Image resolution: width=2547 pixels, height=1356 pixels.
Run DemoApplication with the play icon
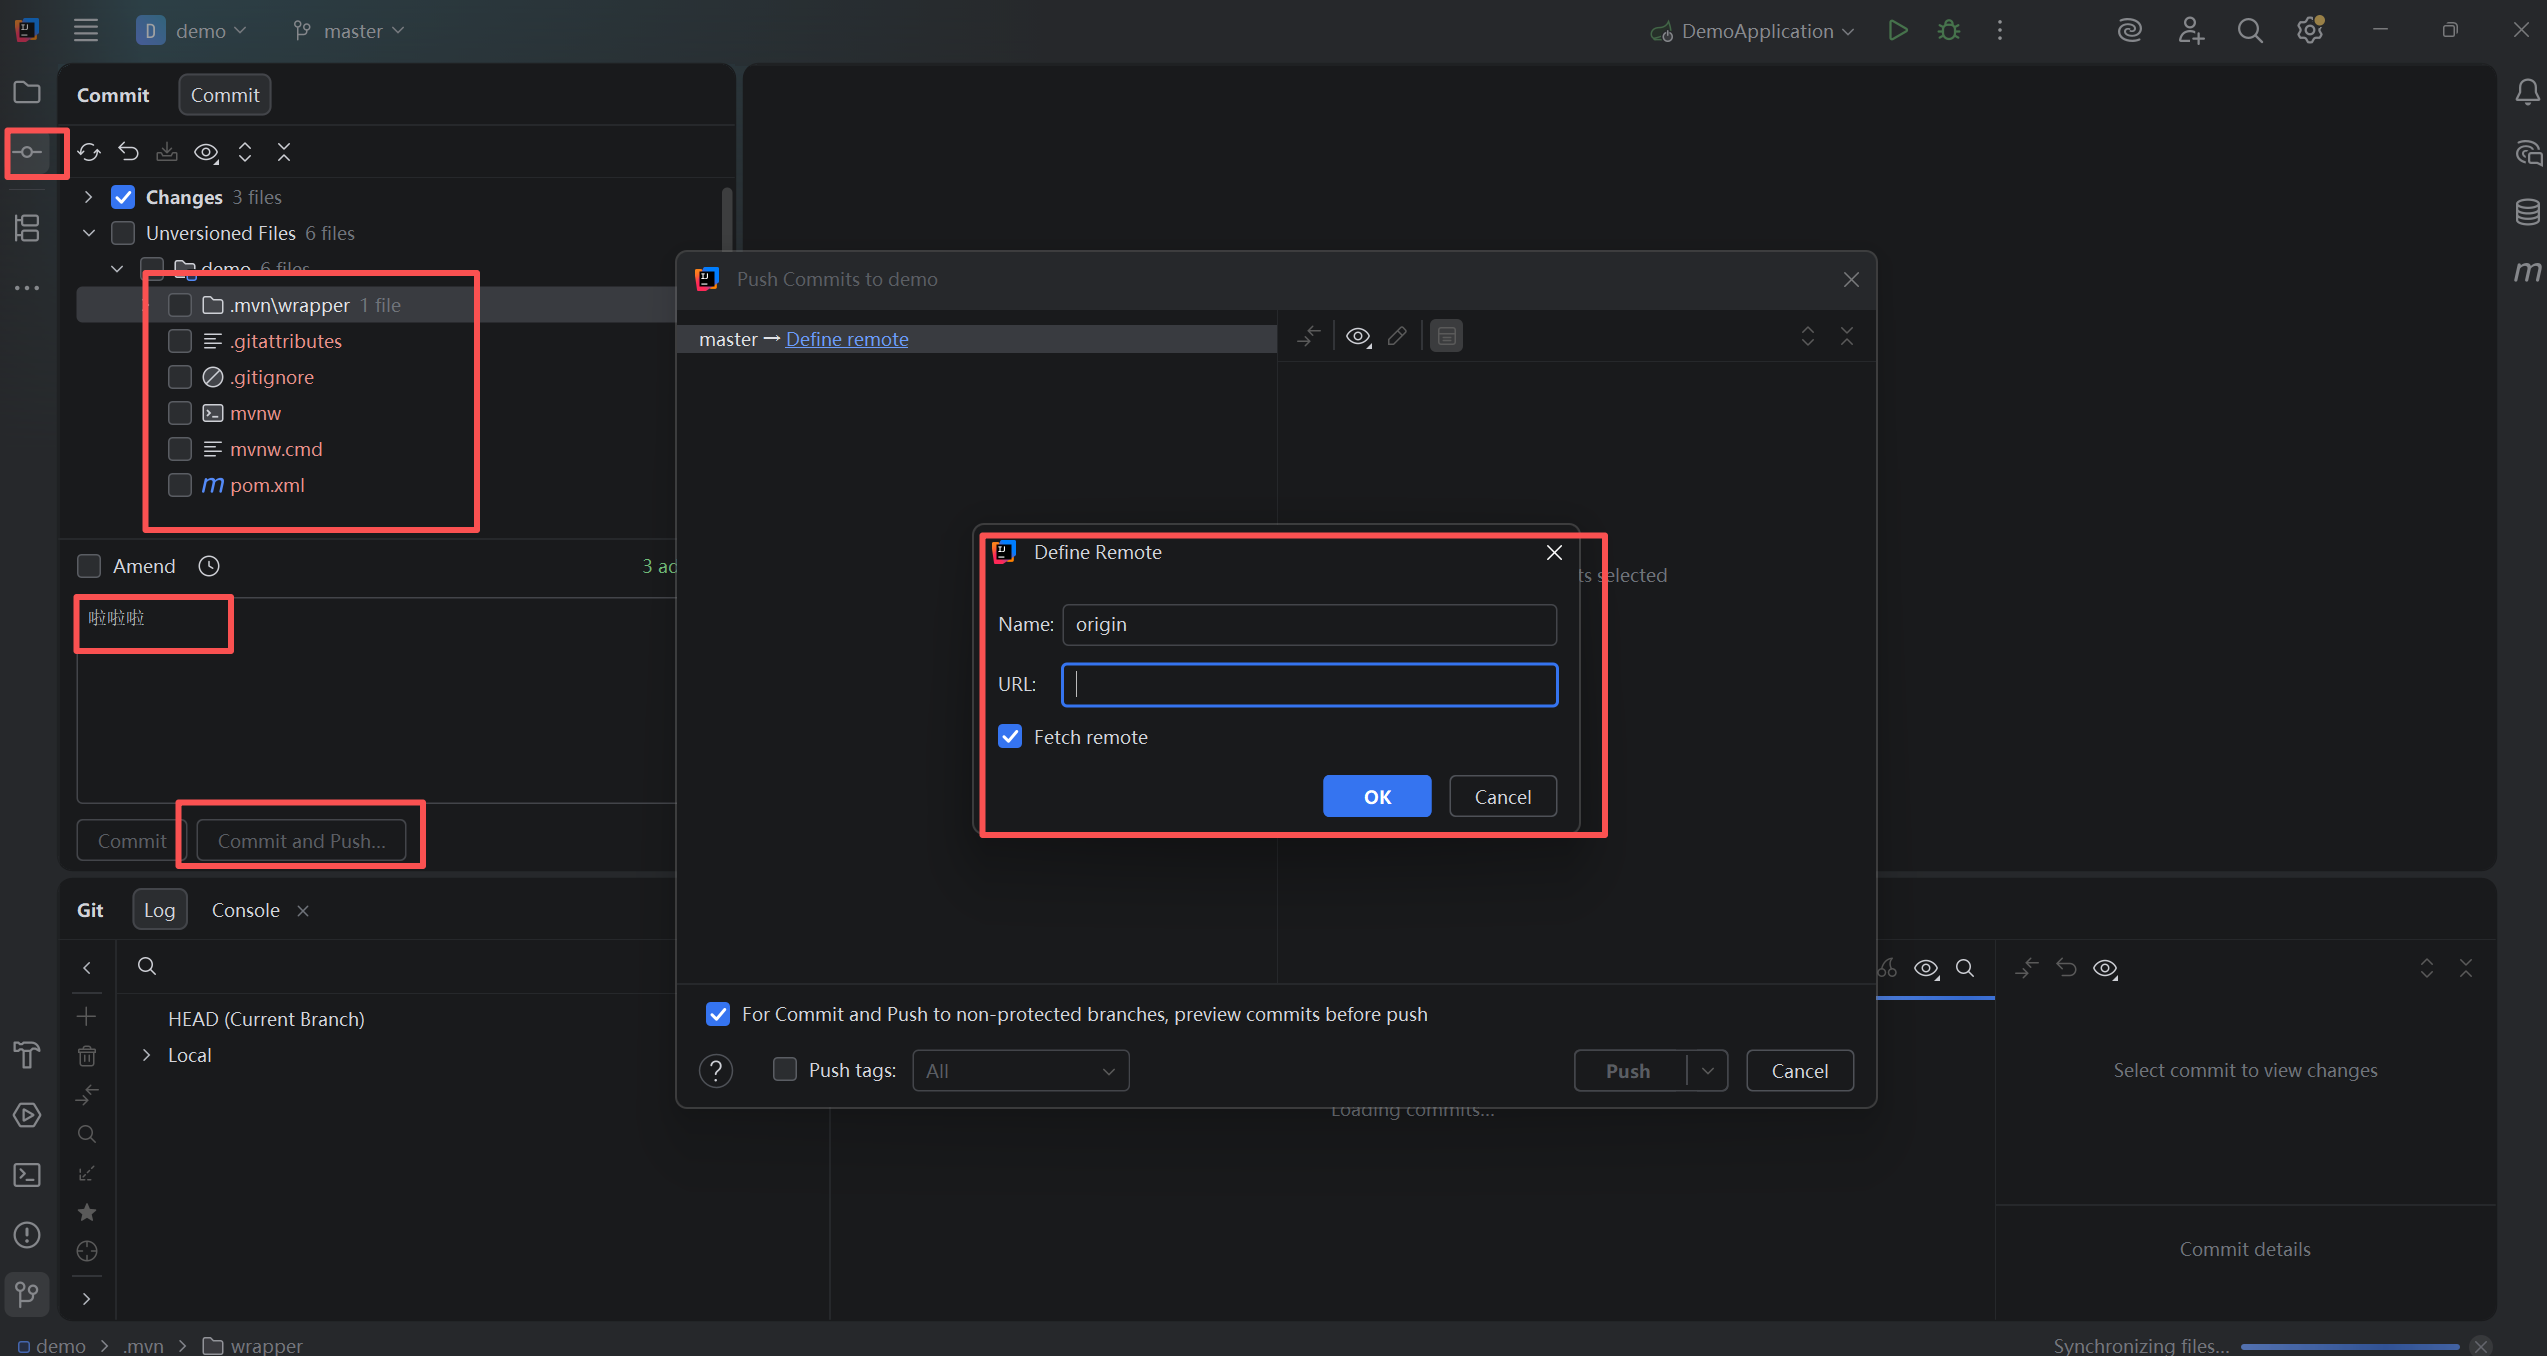[1897, 31]
